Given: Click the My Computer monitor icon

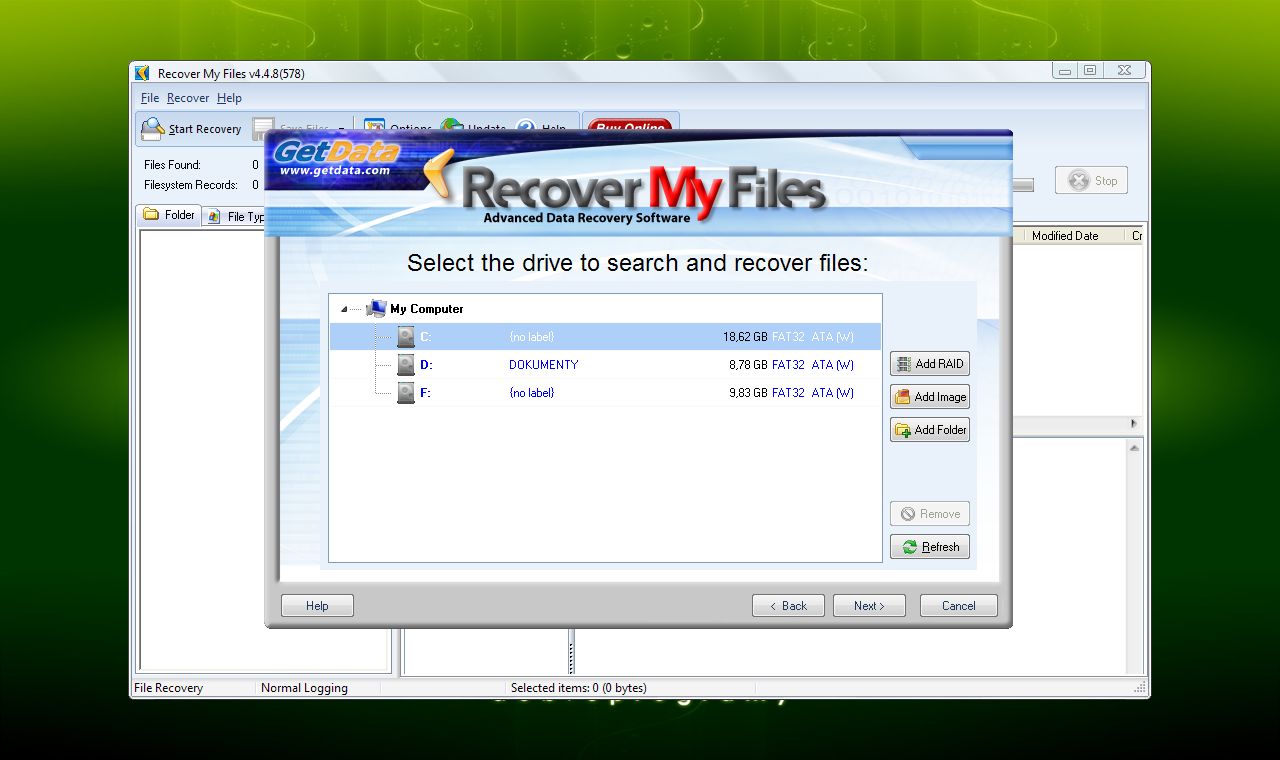Looking at the screenshot, I should [377, 308].
